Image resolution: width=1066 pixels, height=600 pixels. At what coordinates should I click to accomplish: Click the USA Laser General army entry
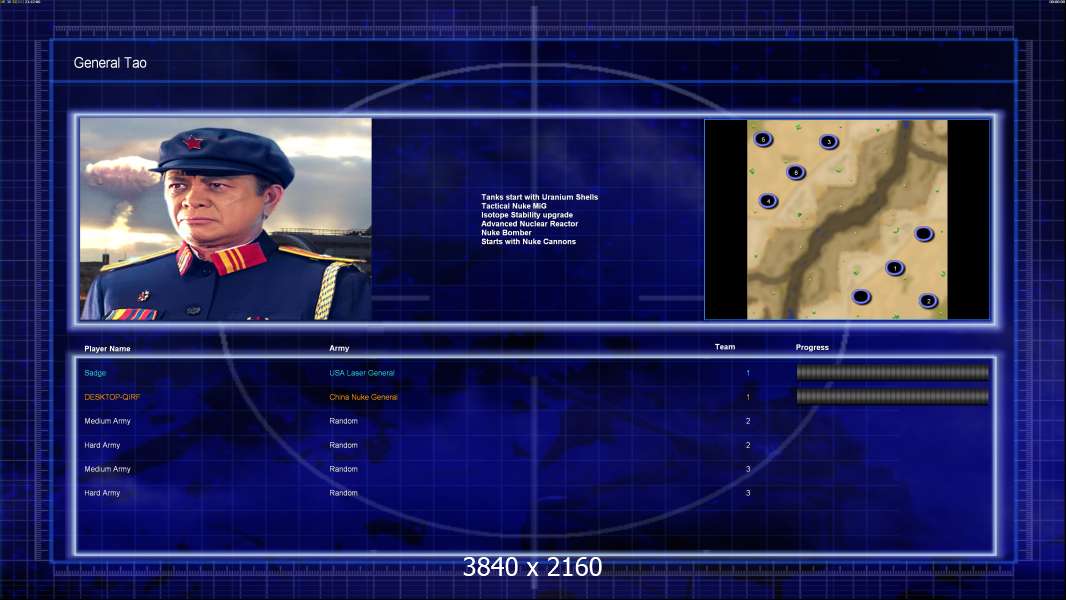point(362,373)
